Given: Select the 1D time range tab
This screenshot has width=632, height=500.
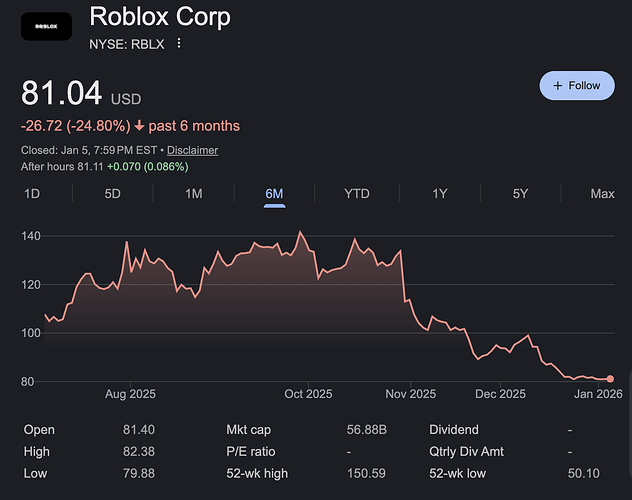Looking at the screenshot, I should [x=32, y=193].
